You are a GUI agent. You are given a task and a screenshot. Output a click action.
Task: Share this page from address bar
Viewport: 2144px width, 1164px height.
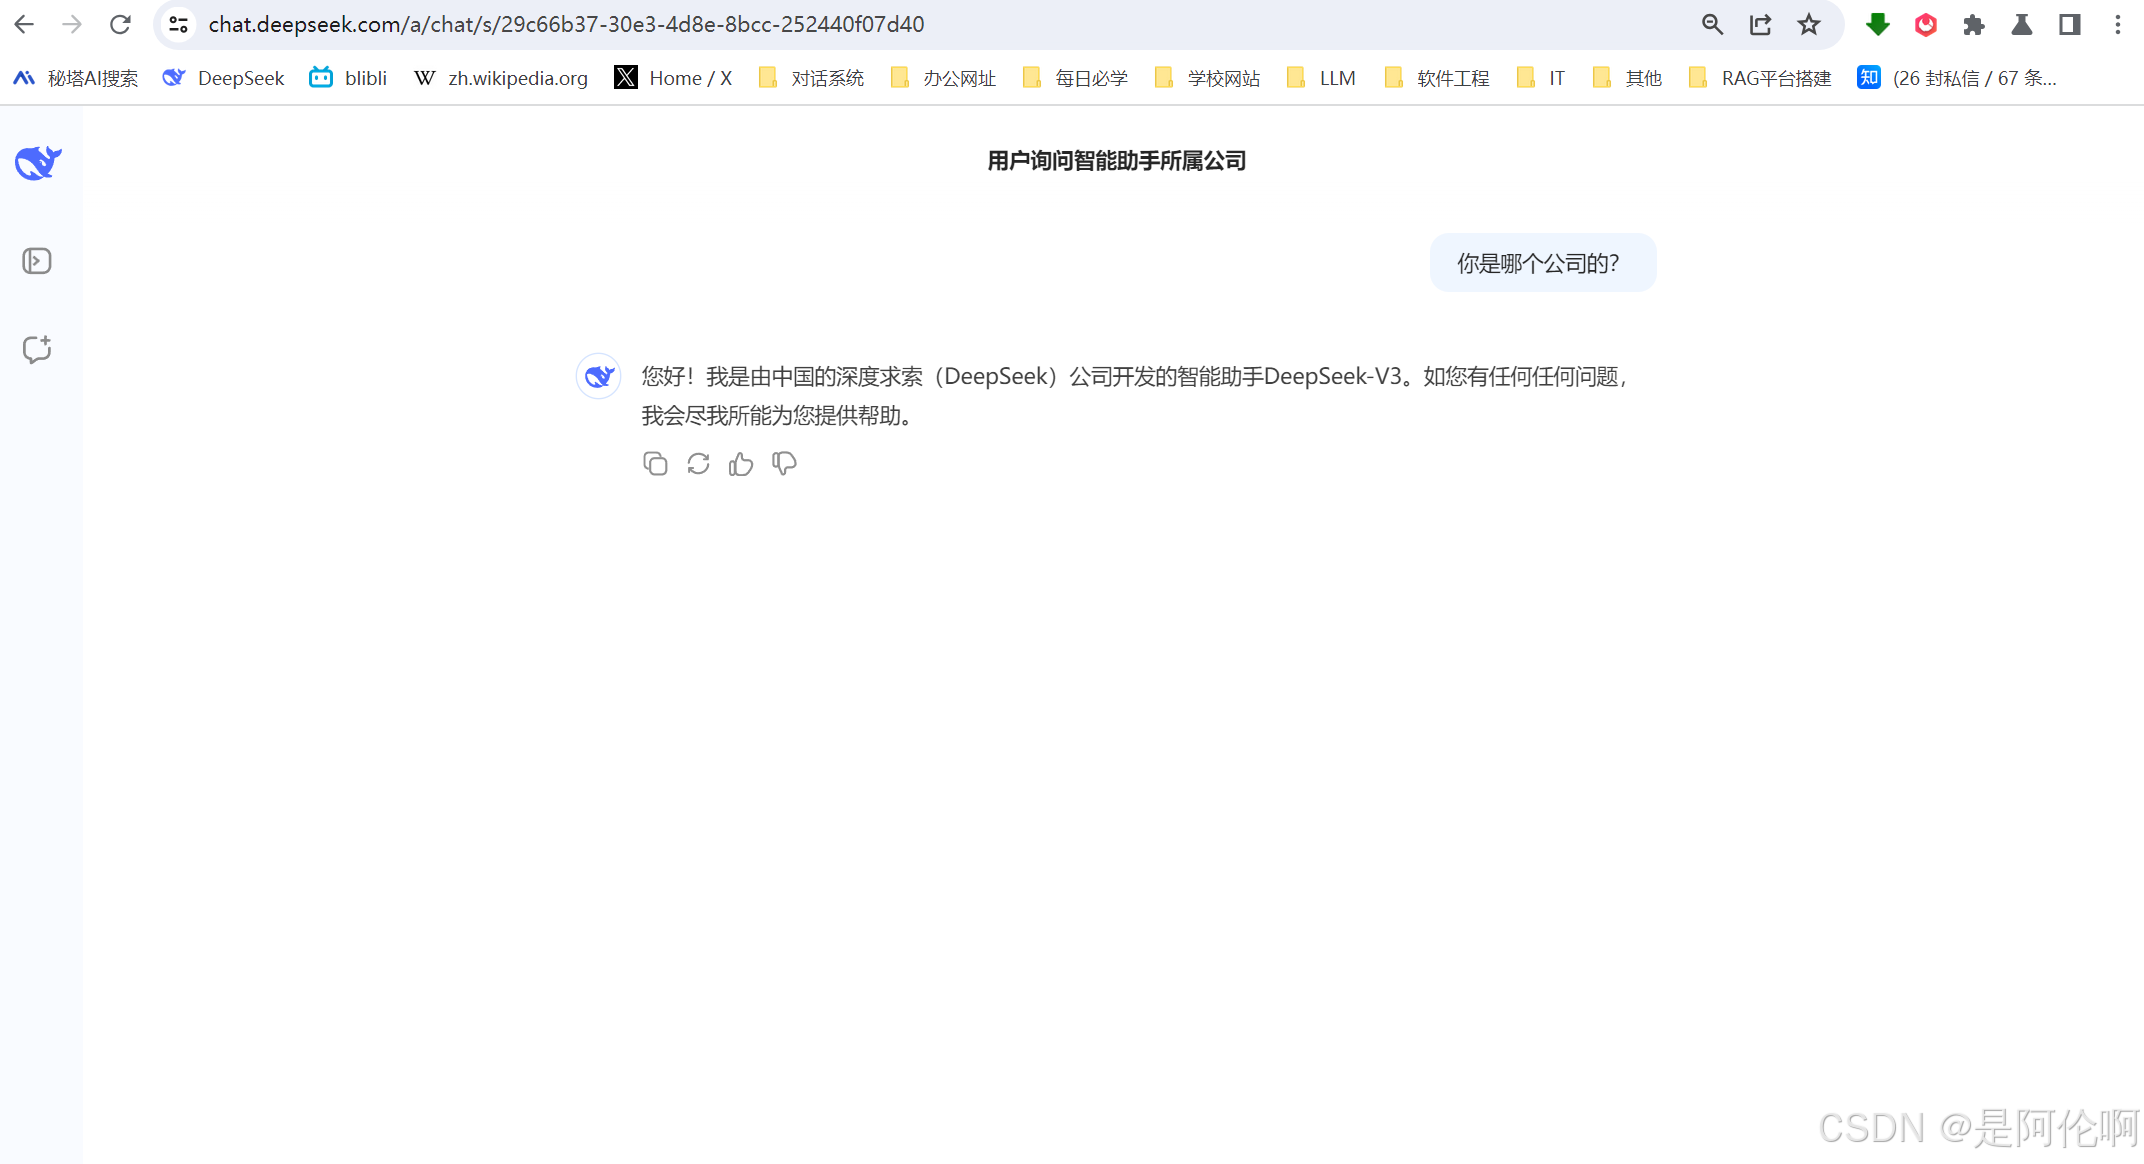[x=1760, y=25]
